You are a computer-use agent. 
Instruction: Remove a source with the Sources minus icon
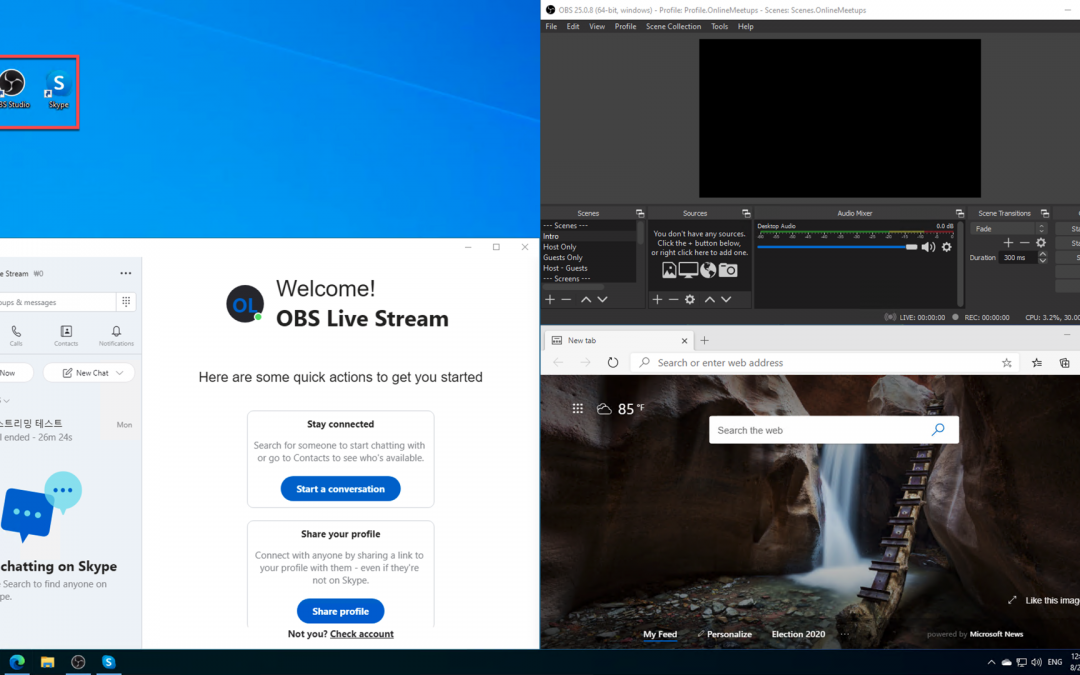[674, 300]
